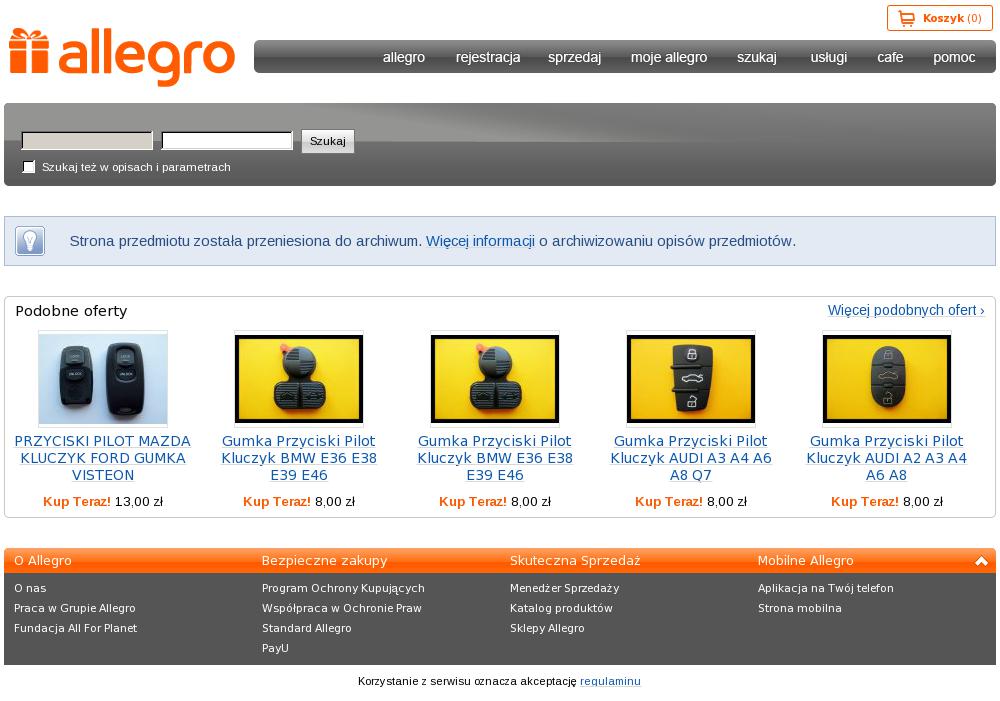Click the Allegro gift-box logo
This screenshot has width=1000, height=701.
tap(122, 57)
